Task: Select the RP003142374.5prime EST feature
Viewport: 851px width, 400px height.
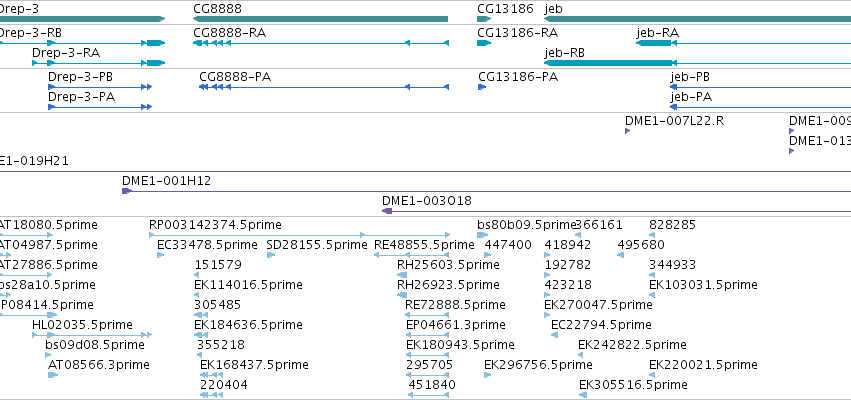Action: (300, 235)
